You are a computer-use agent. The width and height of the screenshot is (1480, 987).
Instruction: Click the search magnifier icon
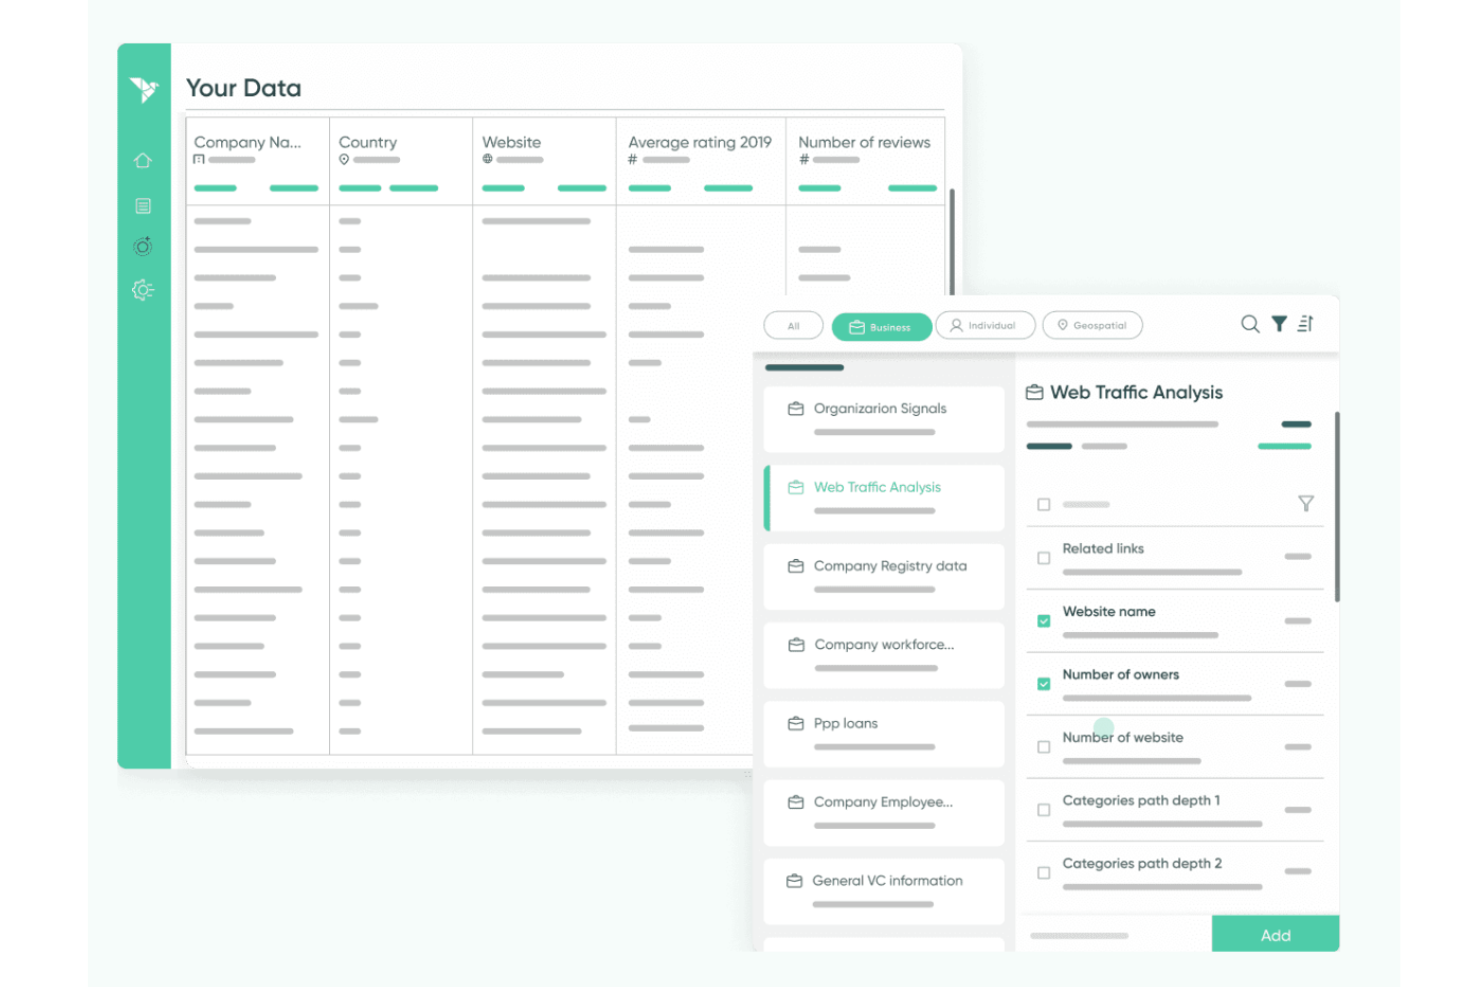click(1249, 324)
